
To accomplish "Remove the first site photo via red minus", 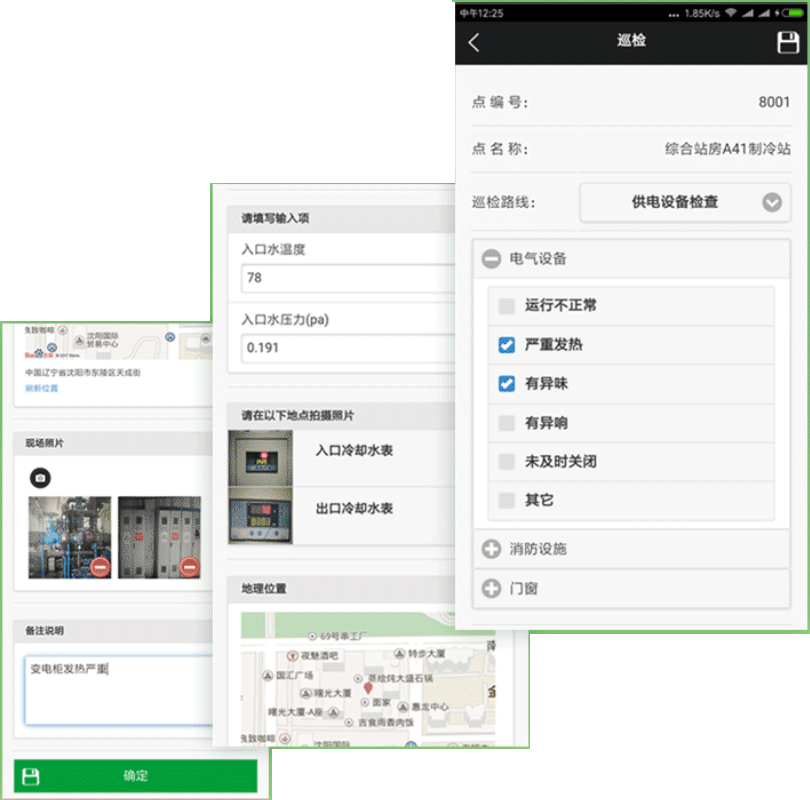I will tap(100, 568).
